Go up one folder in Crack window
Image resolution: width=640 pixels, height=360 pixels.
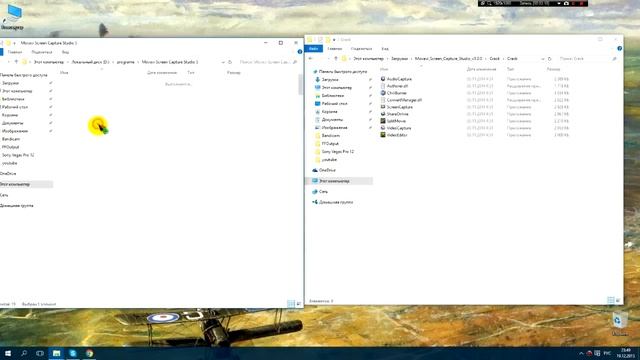coord(336,59)
